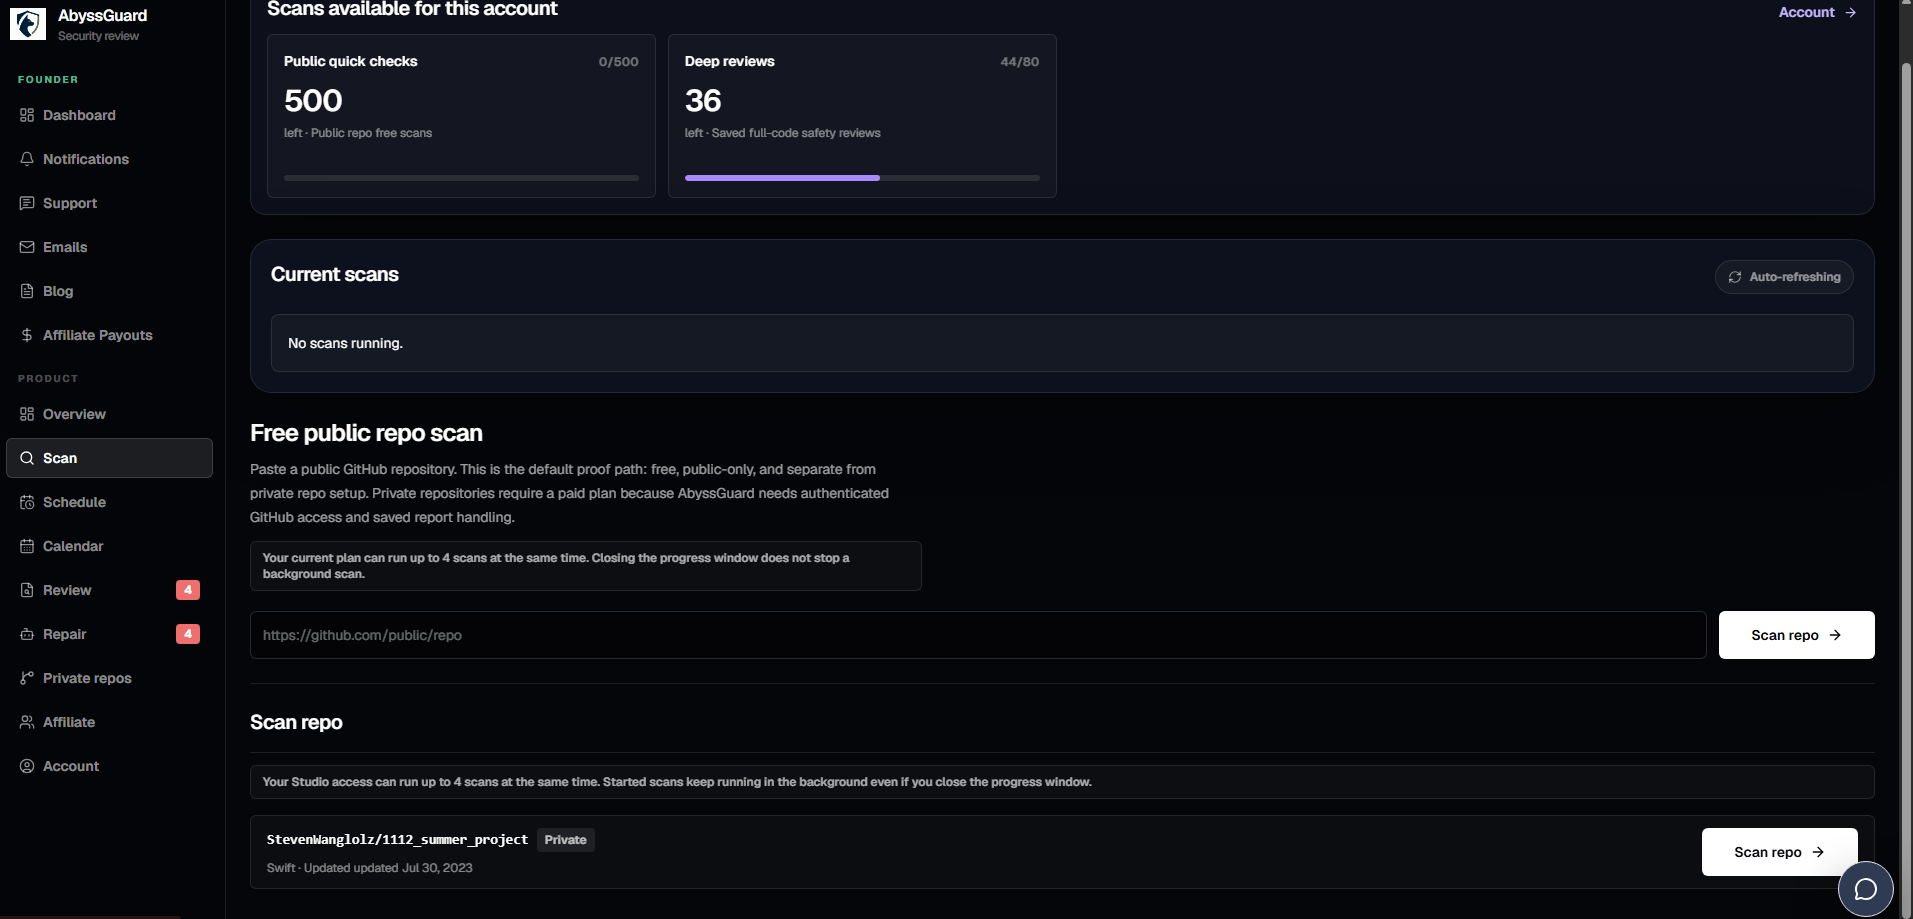Click the Private repos branch icon
This screenshot has height=919, width=1913.
click(x=27, y=678)
